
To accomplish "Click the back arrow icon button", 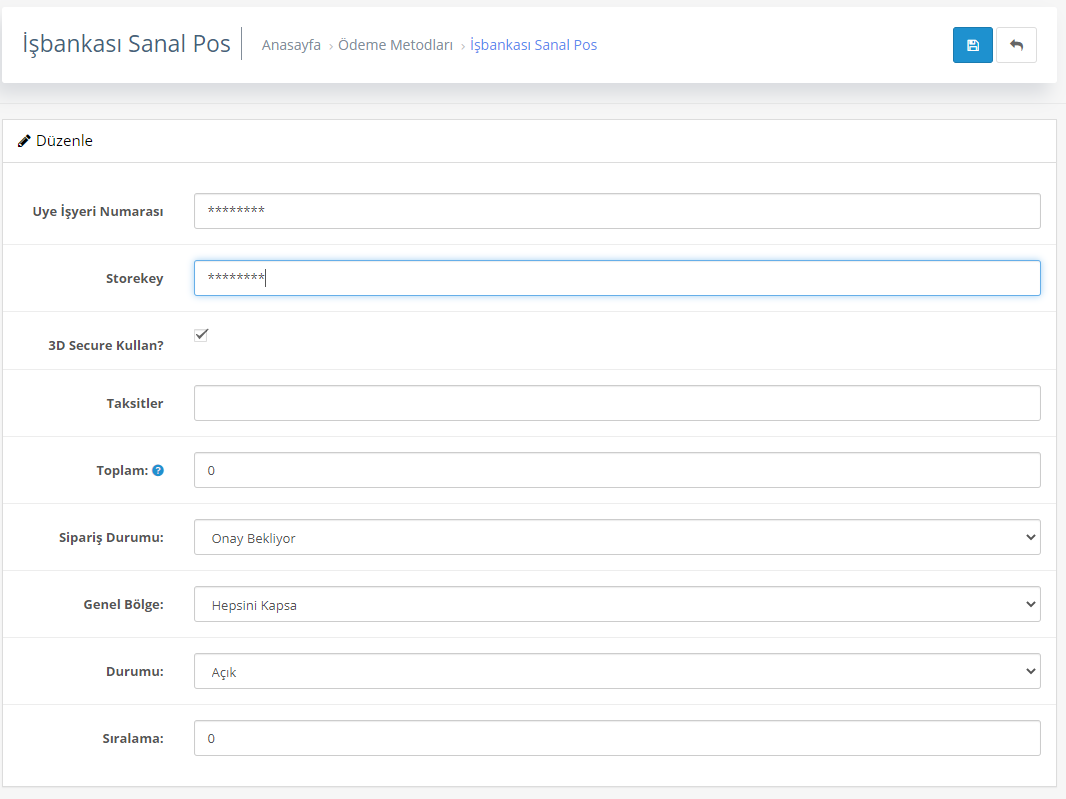I will (x=1016, y=45).
